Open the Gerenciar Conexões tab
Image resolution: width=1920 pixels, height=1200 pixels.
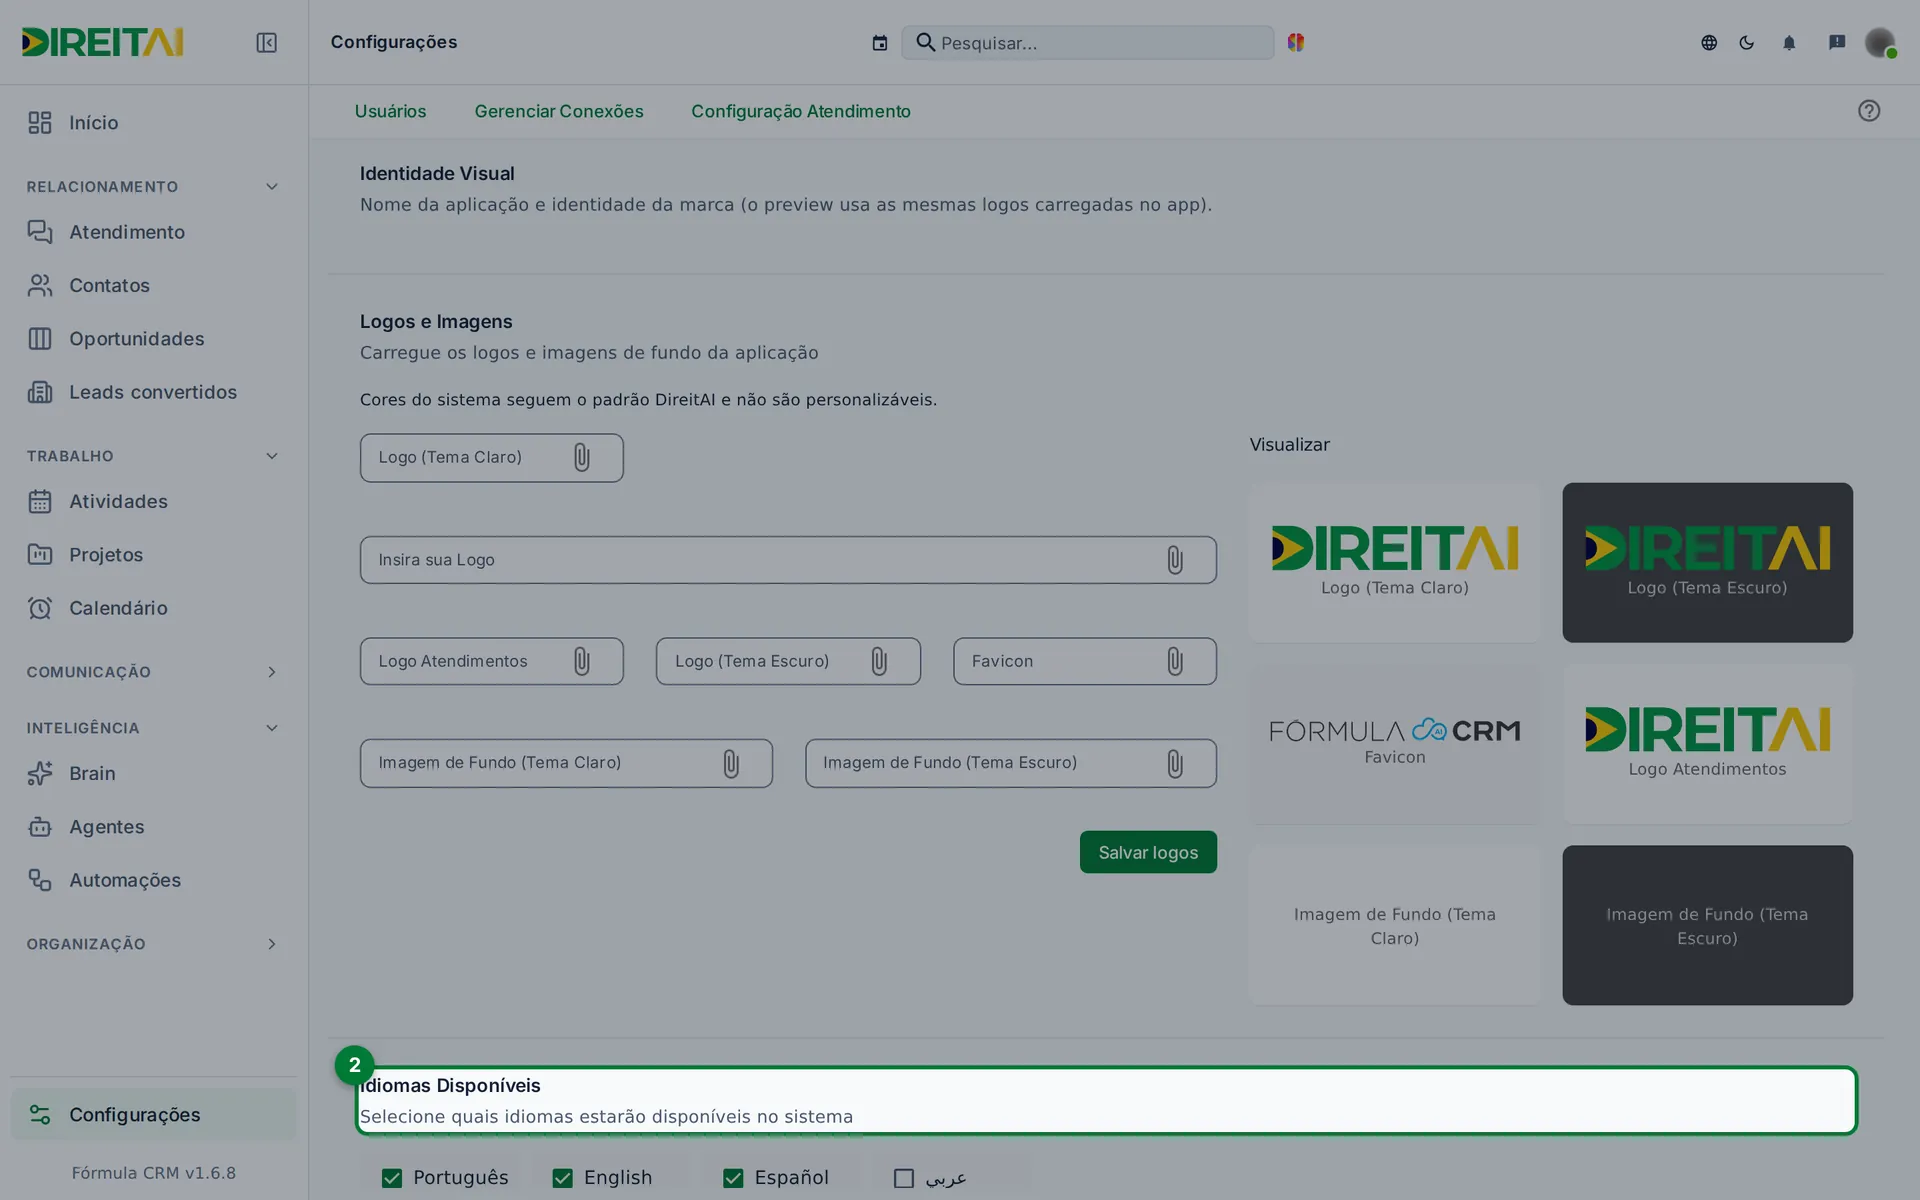559,111
